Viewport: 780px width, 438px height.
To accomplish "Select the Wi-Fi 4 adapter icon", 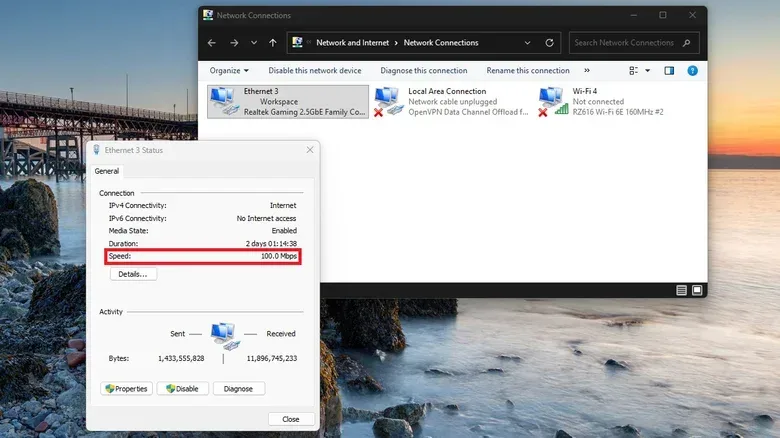I will [x=553, y=101].
